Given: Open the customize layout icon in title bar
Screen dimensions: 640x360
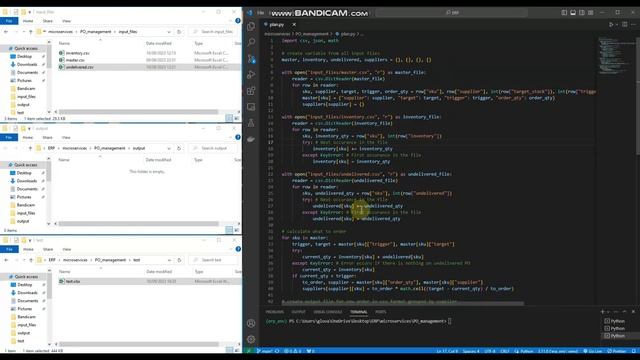Looking at the screenshot, I should click(x=591, y=13).
